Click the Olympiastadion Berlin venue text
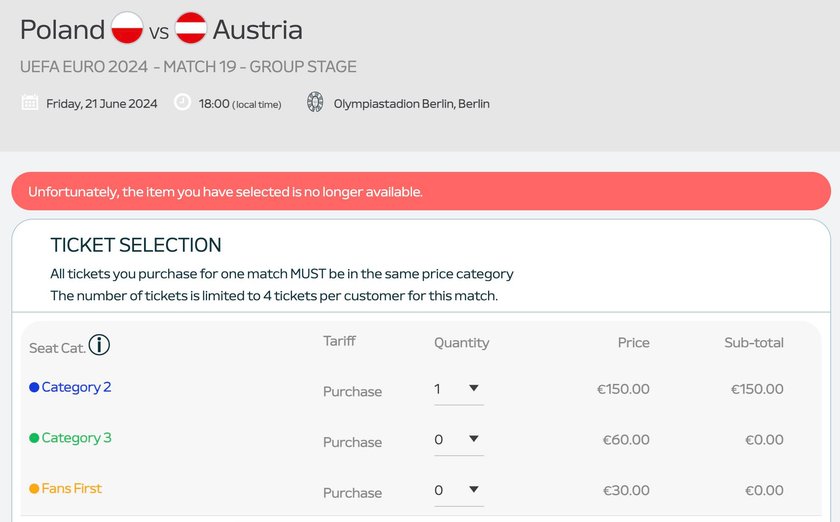 [411, 103]
